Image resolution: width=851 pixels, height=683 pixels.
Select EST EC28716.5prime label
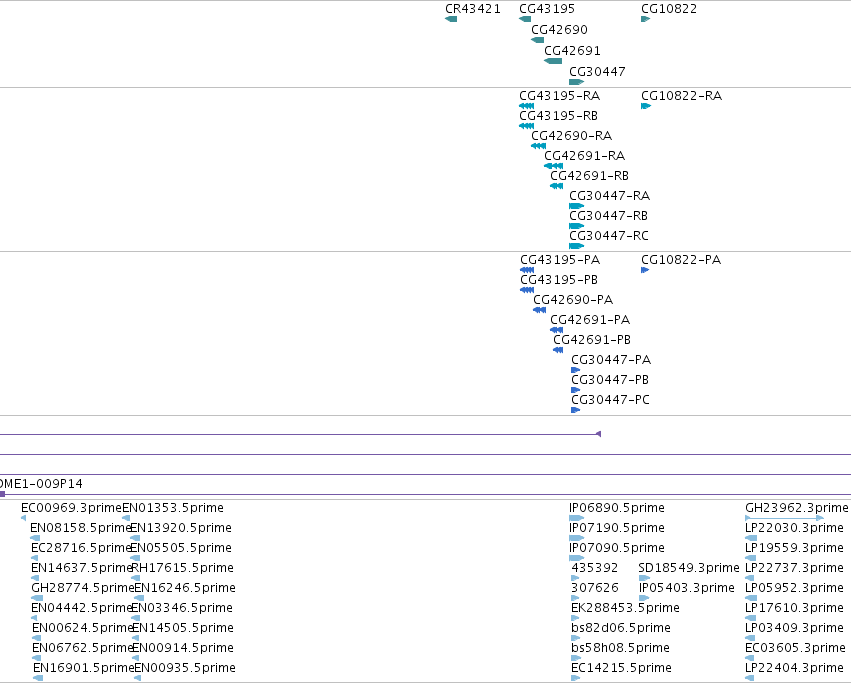(x=81, y=548)
